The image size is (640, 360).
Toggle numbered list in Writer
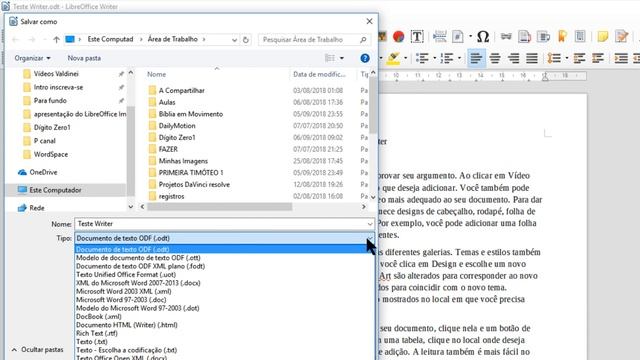click(447, 58)
